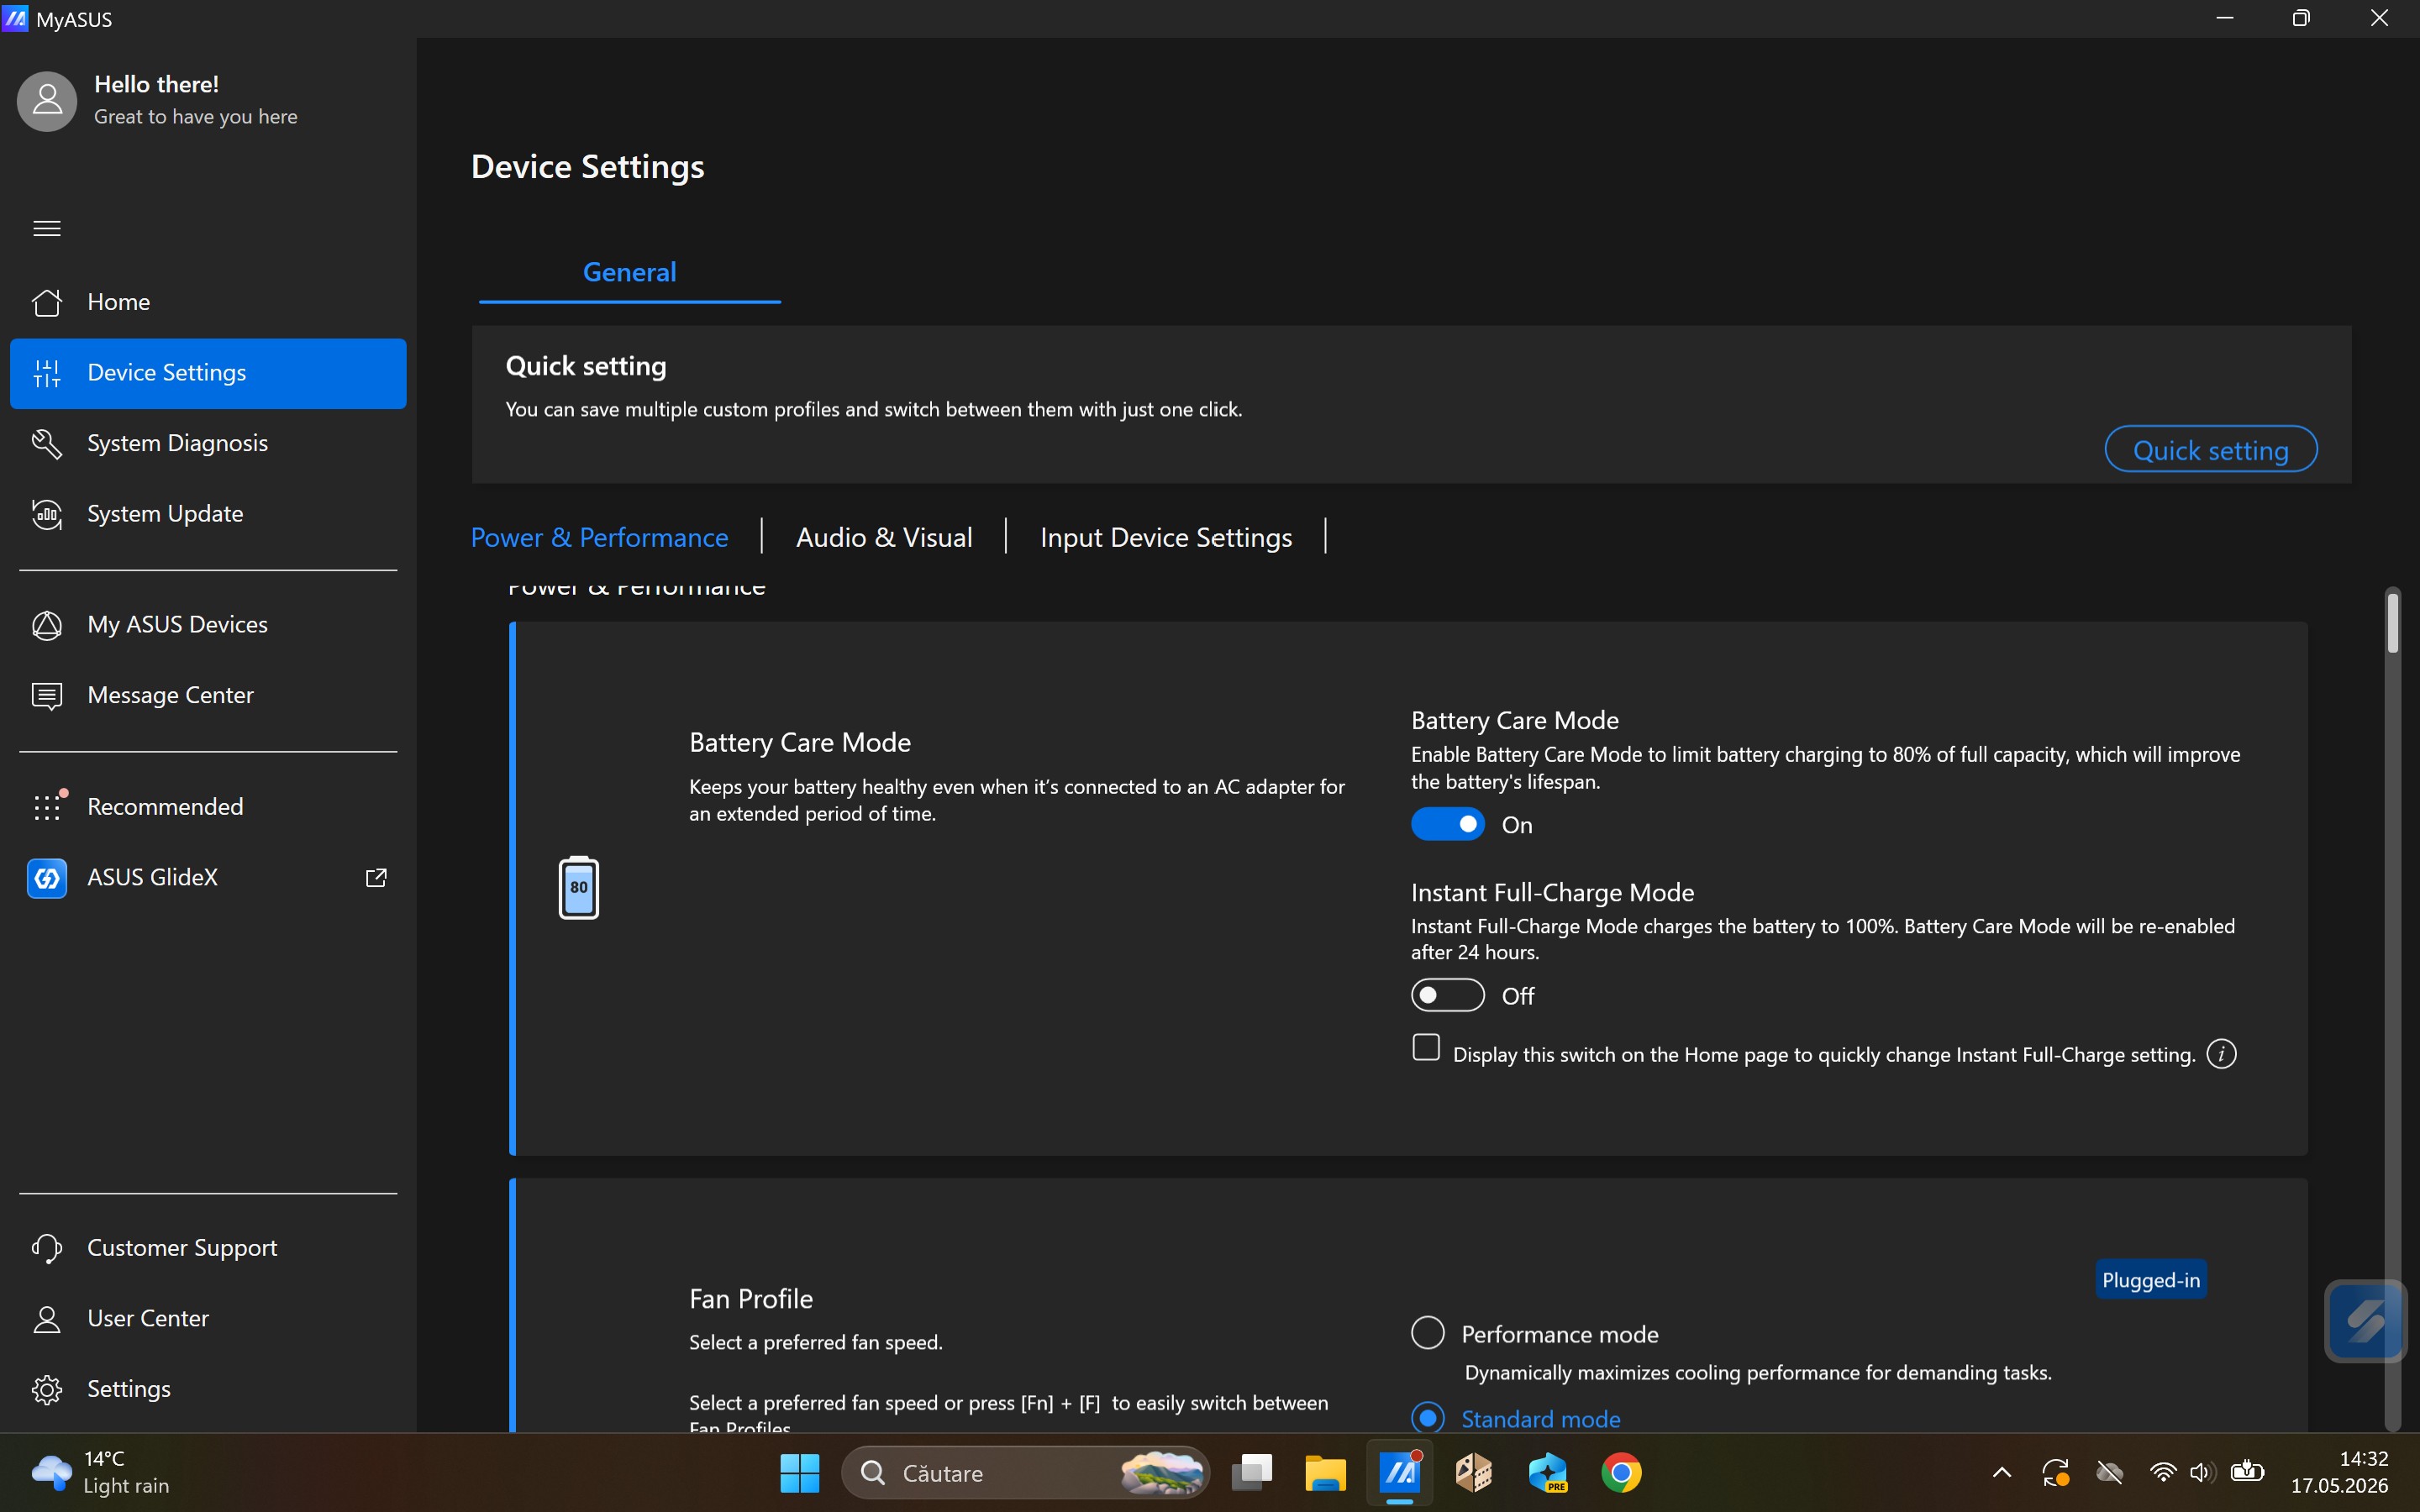
Task: Click the Plugged-in badge
Action: [x=2150, y=1280]
